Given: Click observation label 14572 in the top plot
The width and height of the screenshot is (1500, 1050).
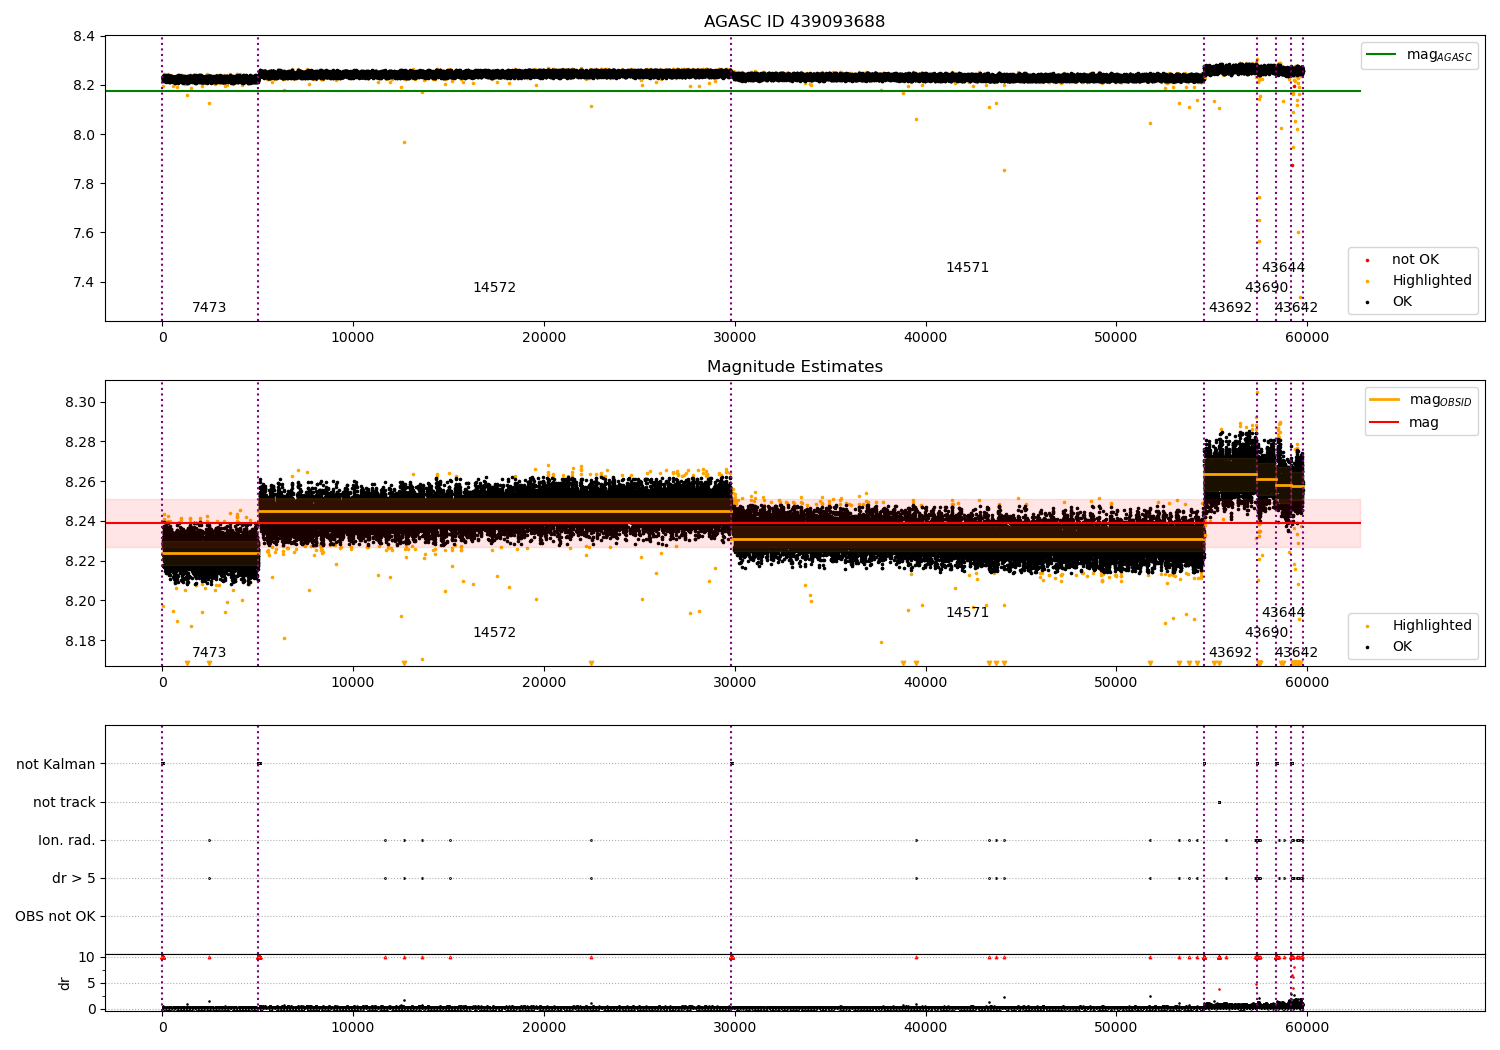Looking at the screenshot, I should [x=494, y=288].
